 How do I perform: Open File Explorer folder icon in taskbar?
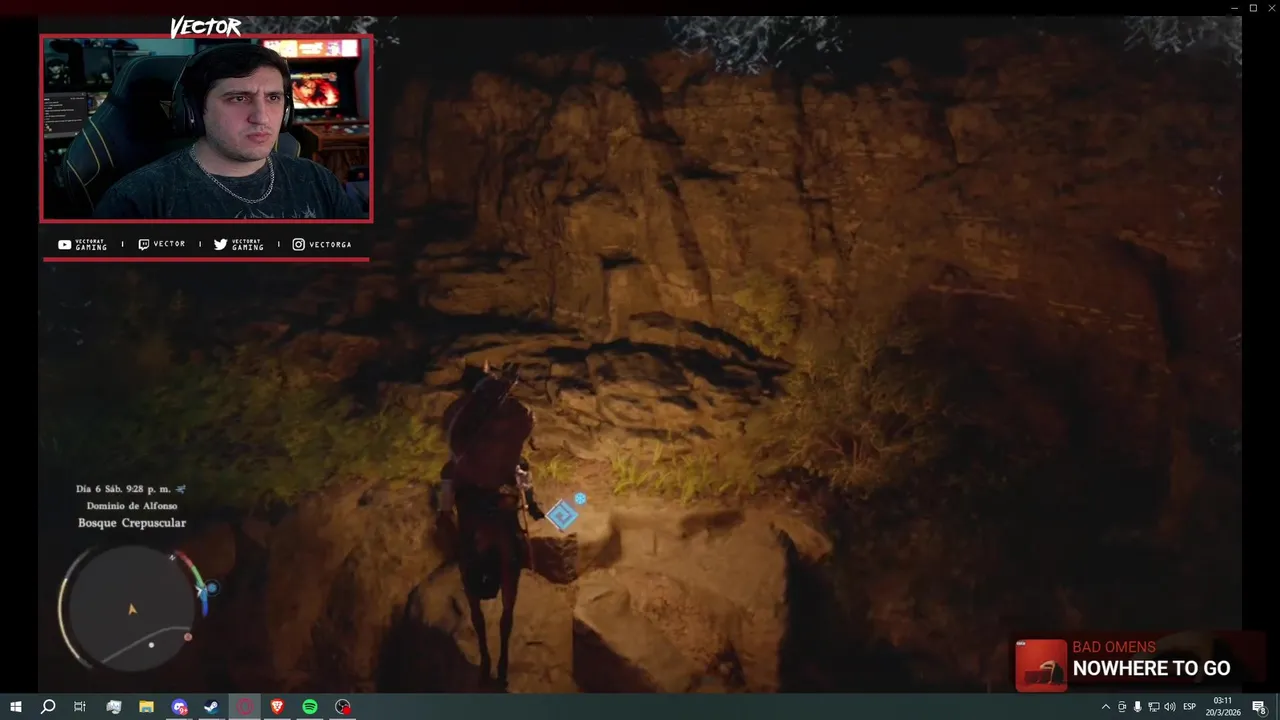click(146, 707)
